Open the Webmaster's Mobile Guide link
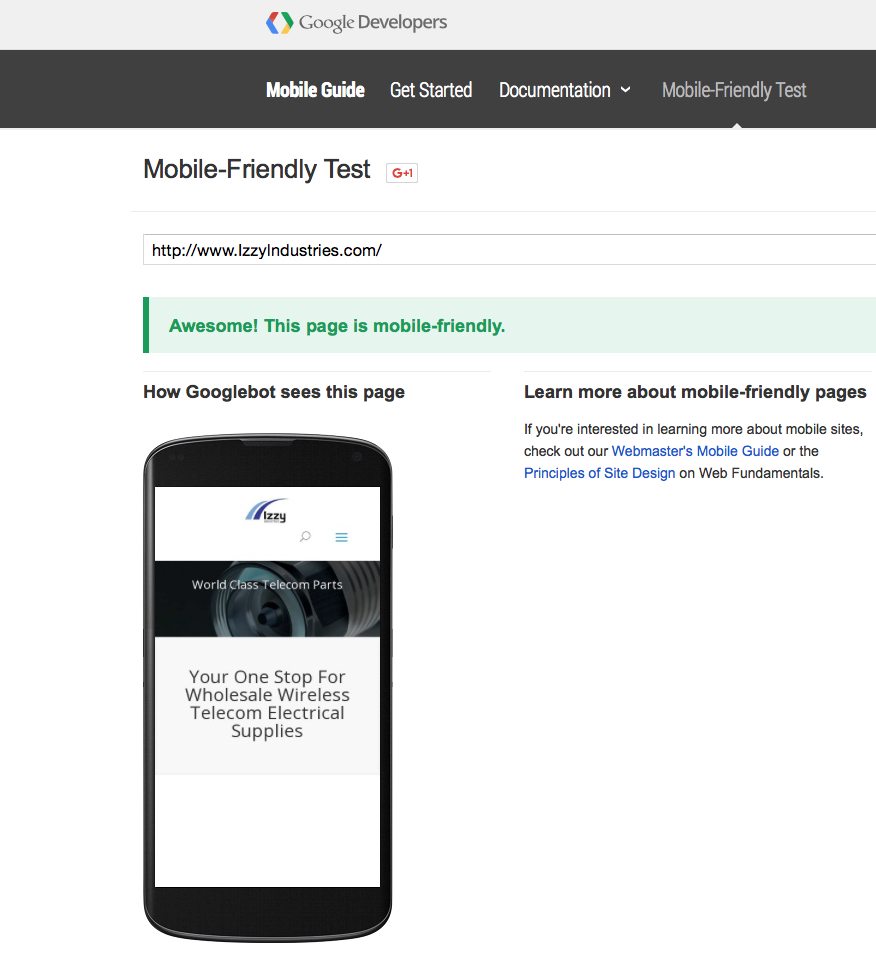 [x=695, y=451]
